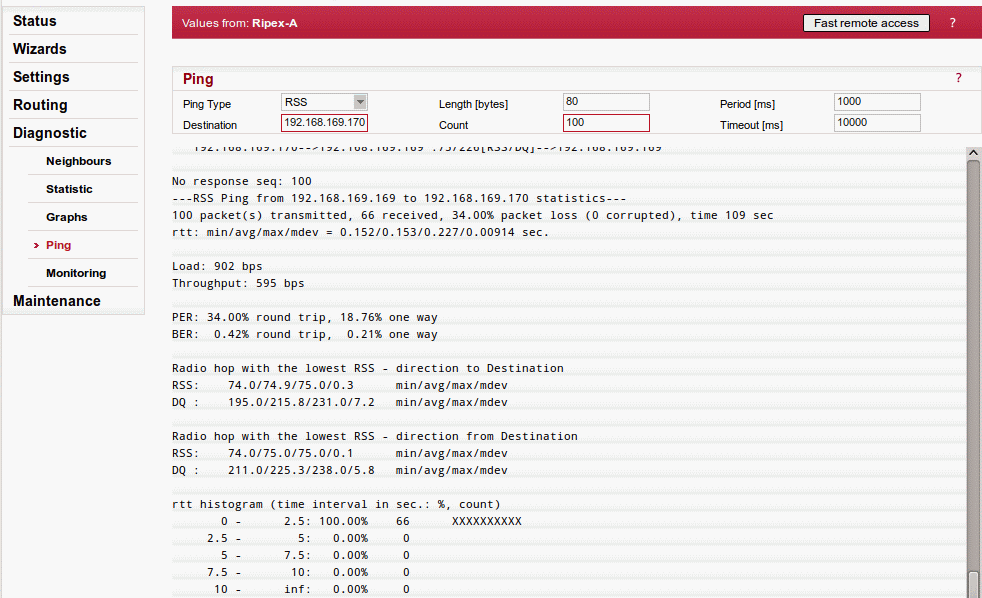
Task: Open the Routing menu section
Action: tap(40, 105)
